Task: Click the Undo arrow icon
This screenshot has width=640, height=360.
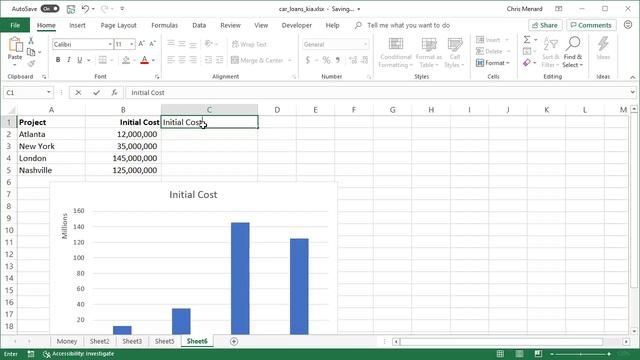Action: pos(85,9)
